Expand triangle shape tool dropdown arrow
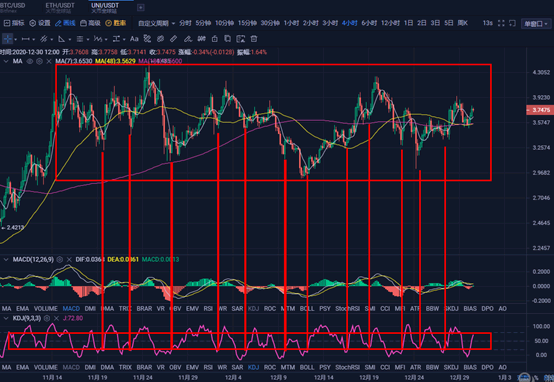 70,39
